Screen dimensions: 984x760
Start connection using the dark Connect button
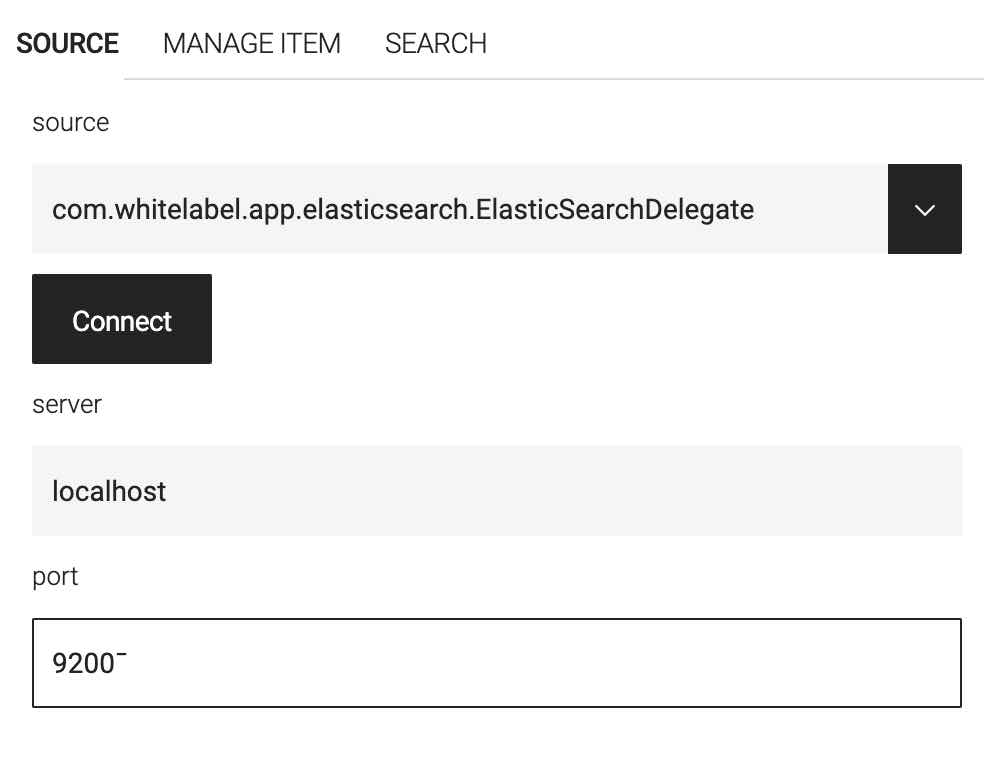(x=122, y=319)
